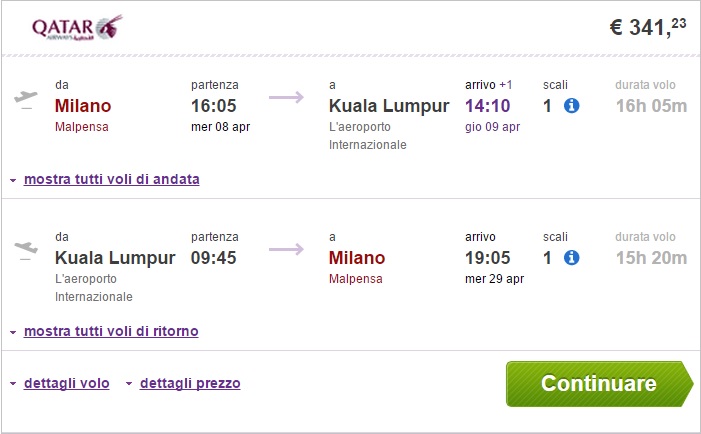Open return stopover info icon
The height and width of the screenshot is (434, 701).
tap(572, 258)
